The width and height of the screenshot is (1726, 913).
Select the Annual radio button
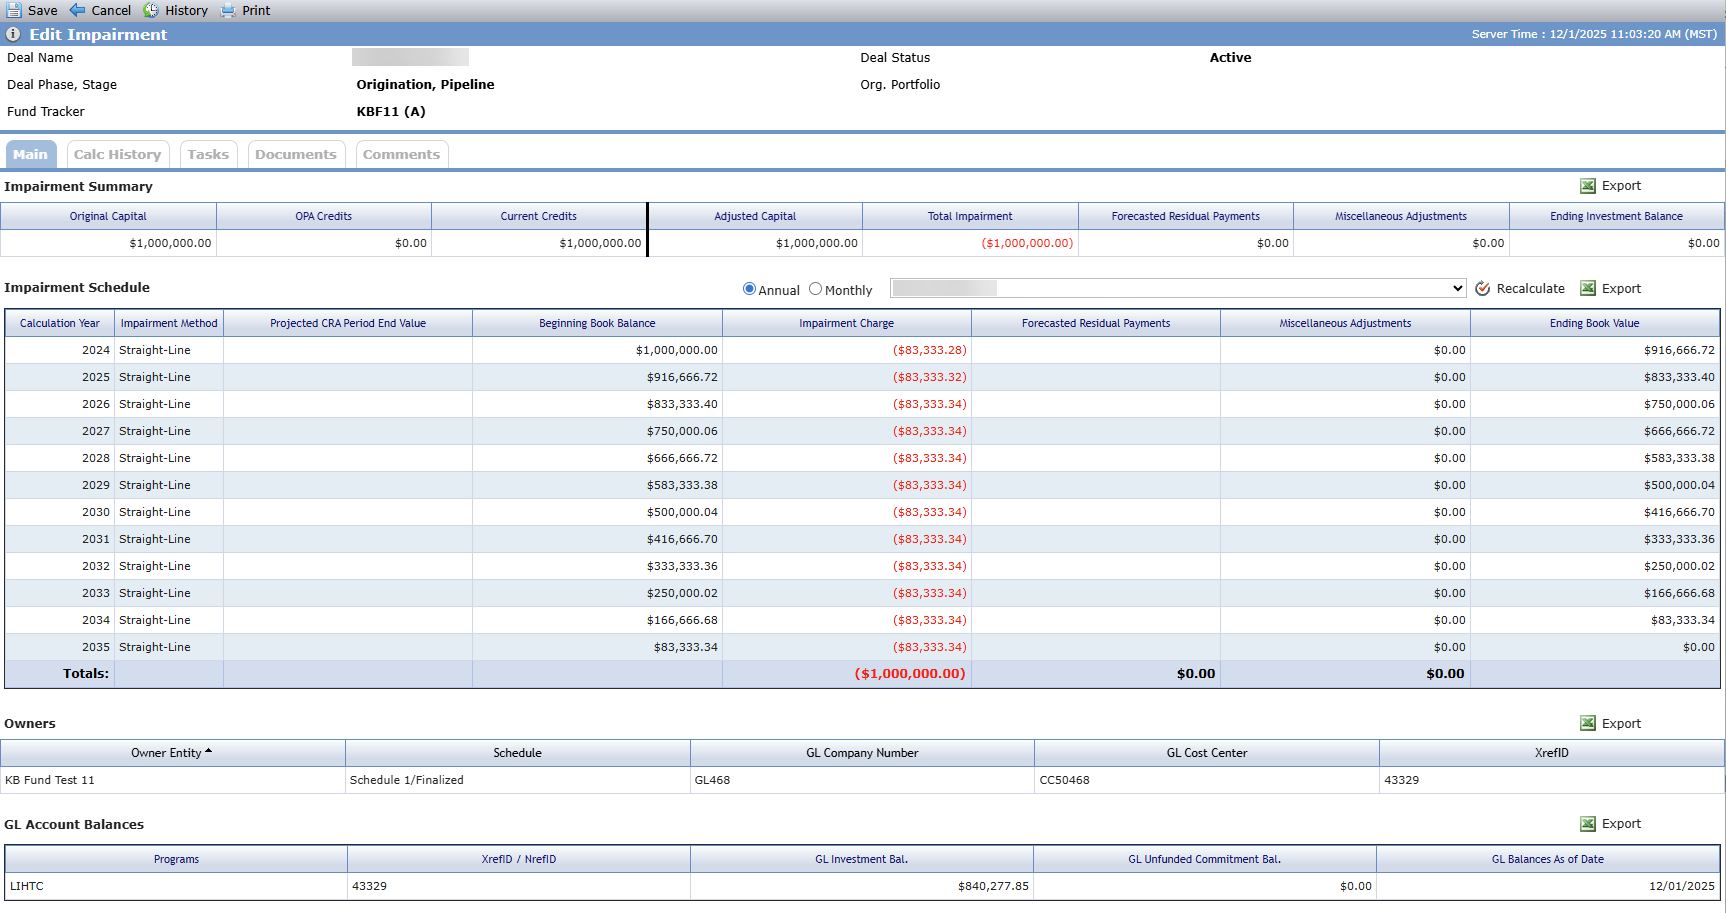(749, 289)
